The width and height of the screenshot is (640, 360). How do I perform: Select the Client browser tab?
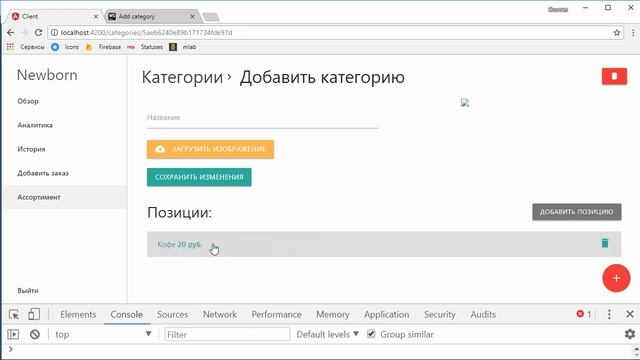click(x=53, y=17)
